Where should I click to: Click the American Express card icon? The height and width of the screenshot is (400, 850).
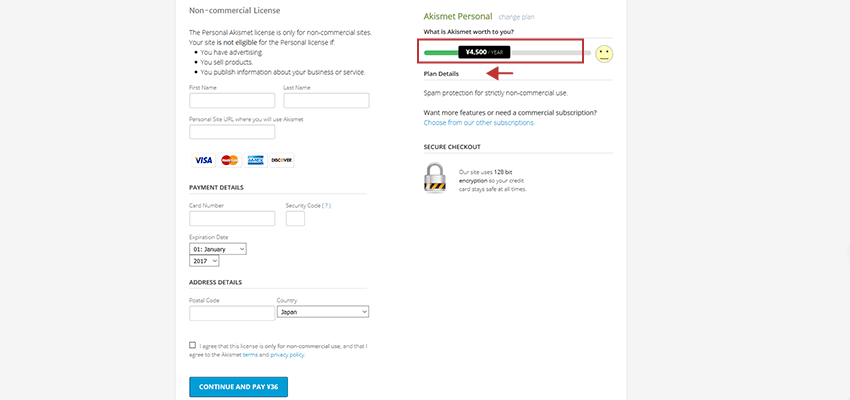255,160
